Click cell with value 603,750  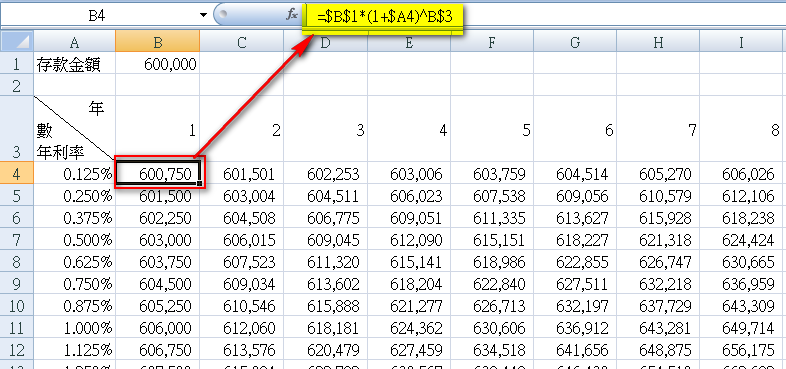click(157, 262)
